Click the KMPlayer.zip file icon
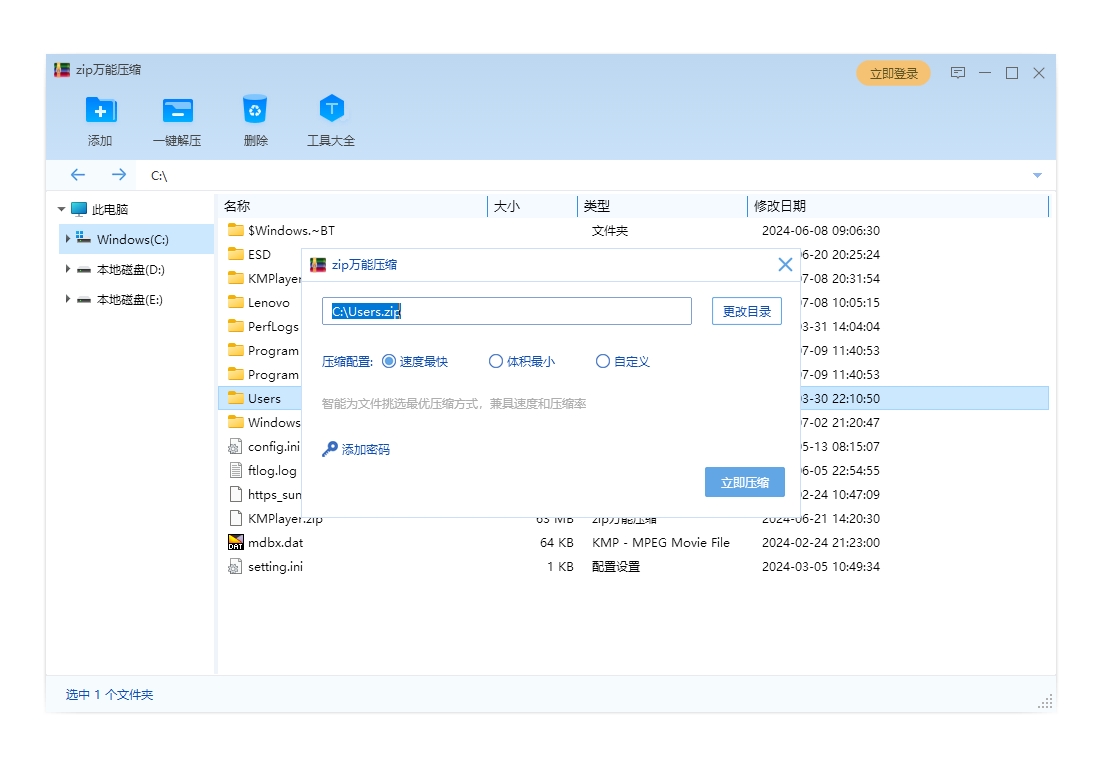The image size is (1120, 760). [236, 519]
